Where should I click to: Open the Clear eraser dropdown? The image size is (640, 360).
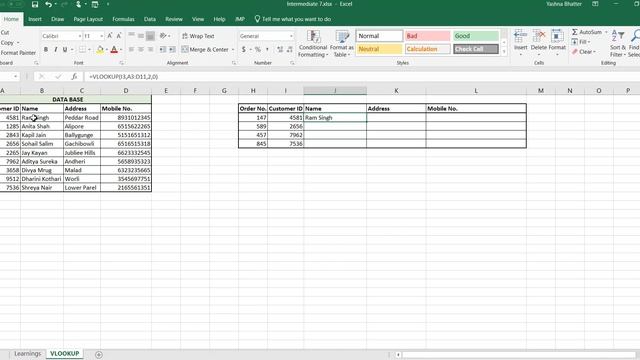point(584,52)
